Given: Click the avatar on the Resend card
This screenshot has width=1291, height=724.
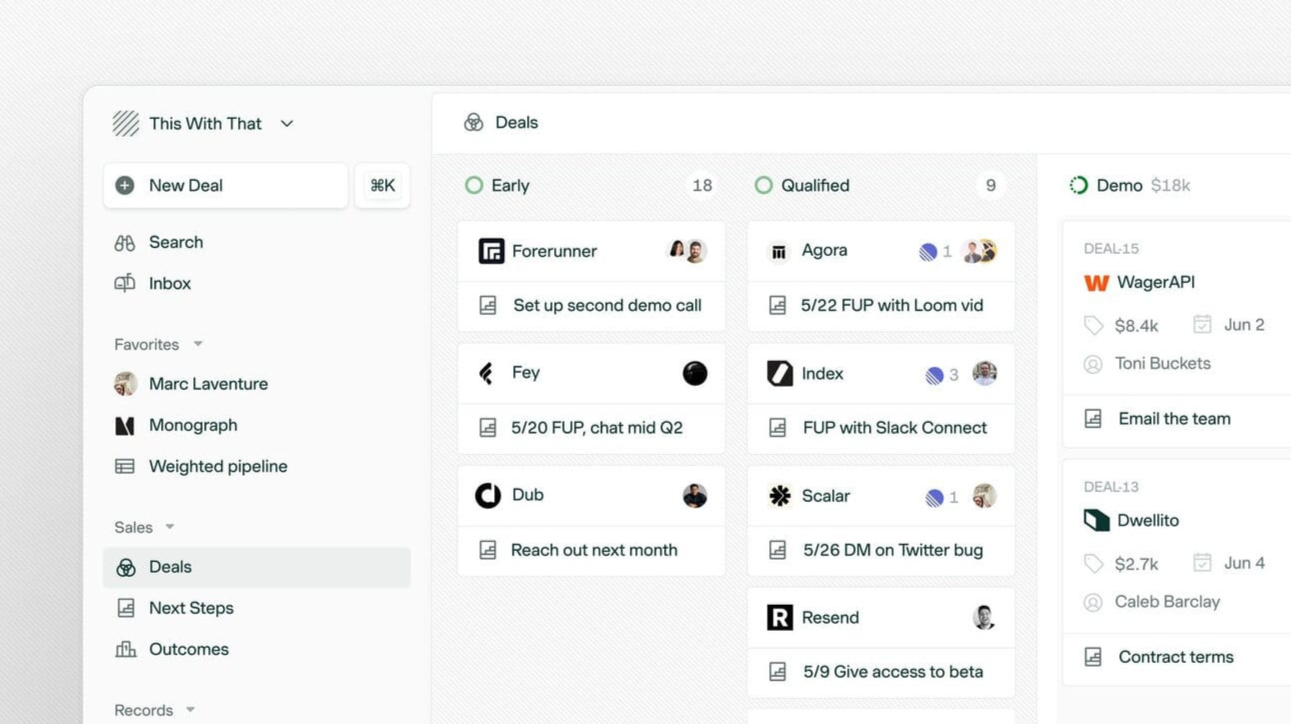Looking at the screenshot, I should pos(984,617).
